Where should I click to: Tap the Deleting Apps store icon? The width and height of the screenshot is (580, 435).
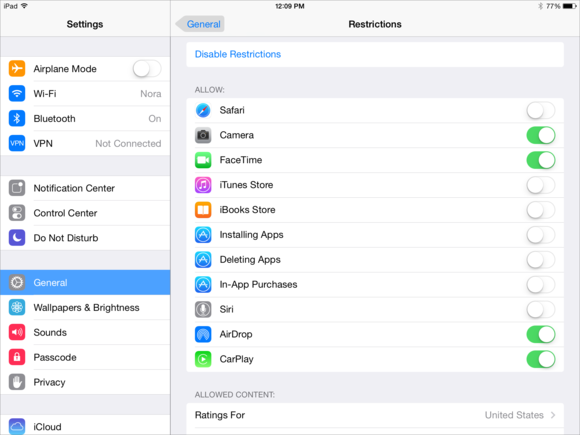pos(203,259)
